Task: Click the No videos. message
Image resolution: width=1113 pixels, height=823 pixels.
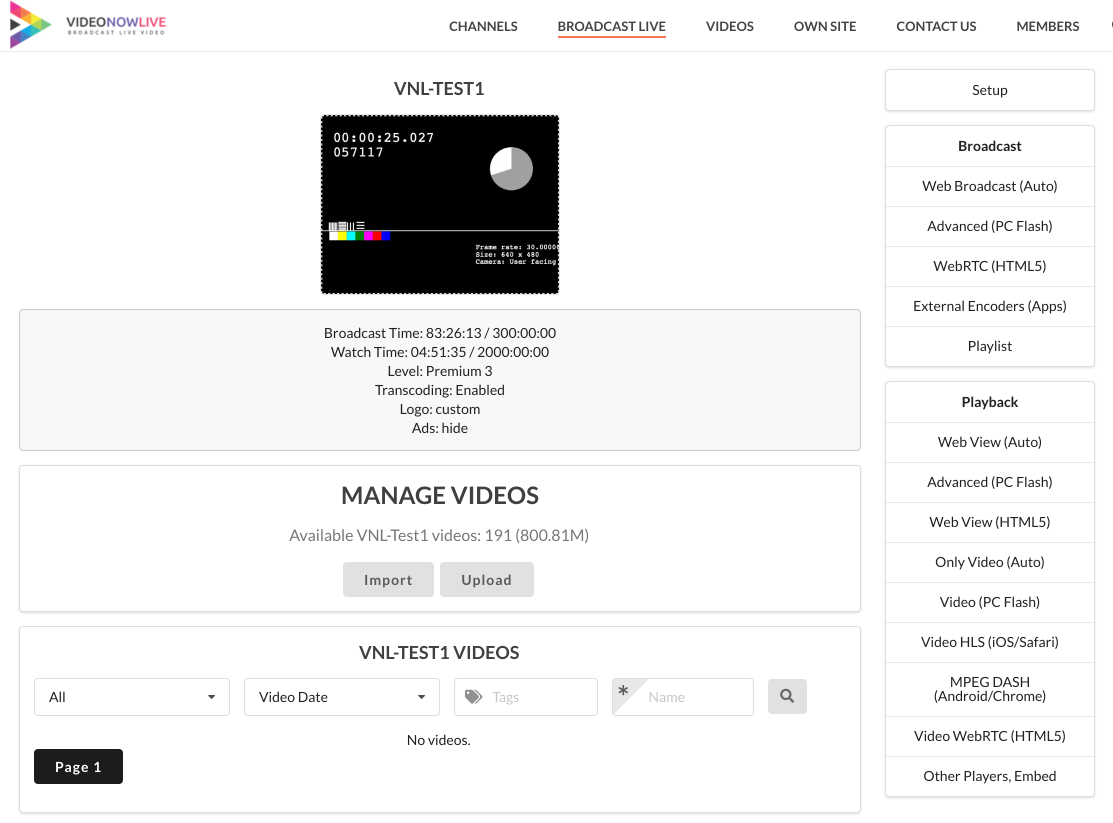Action: pos(439,740)
